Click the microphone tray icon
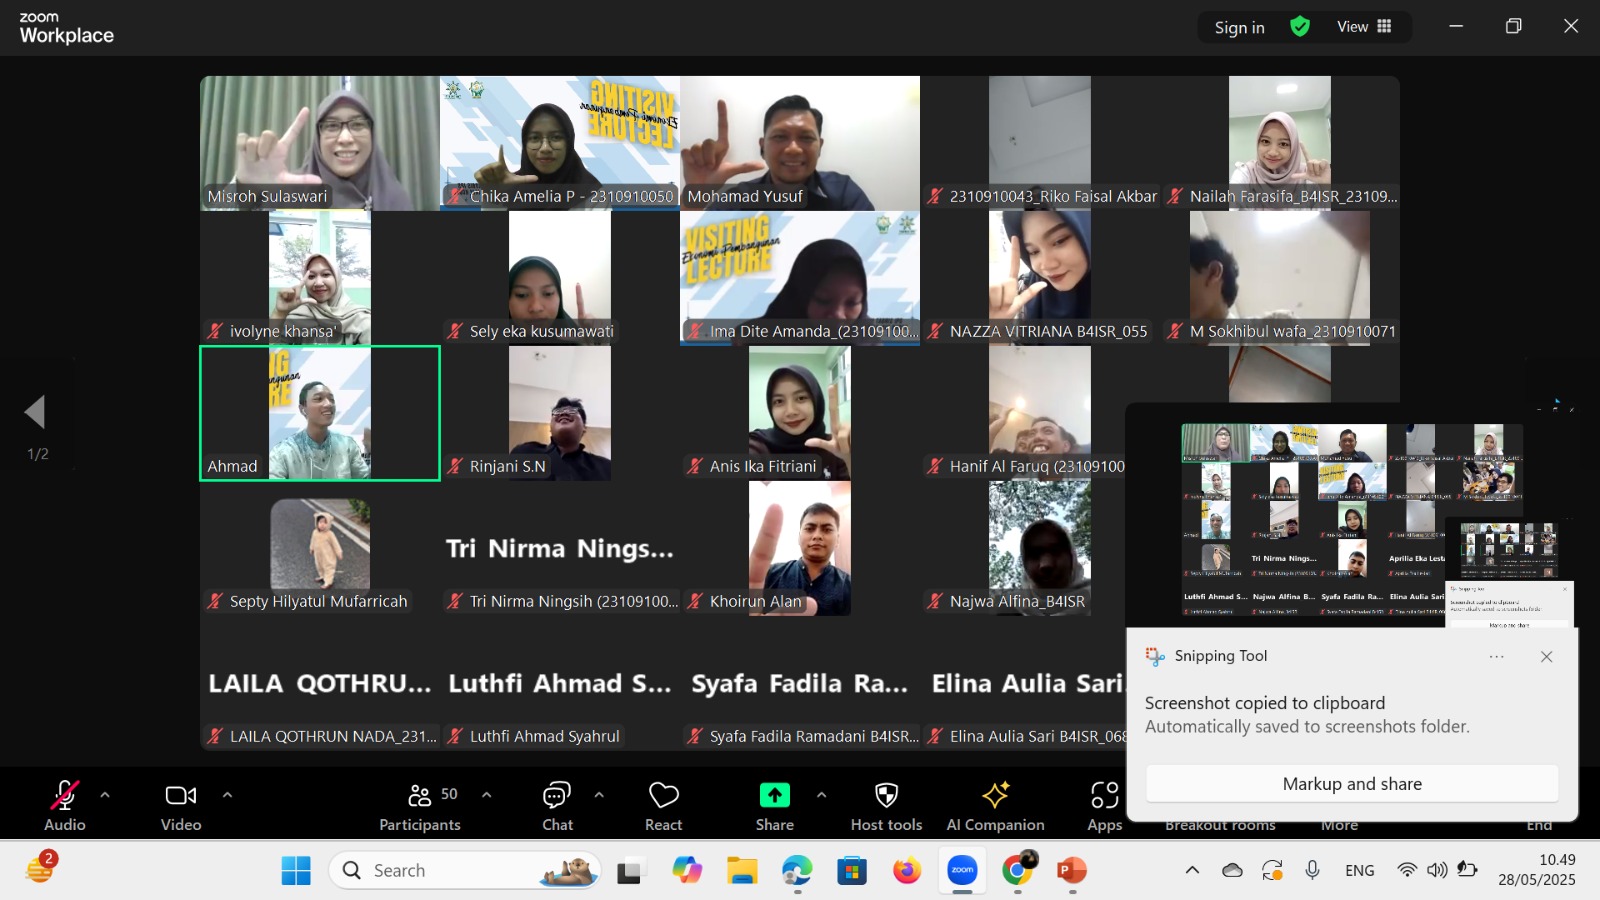 (x=1312, y=871)
